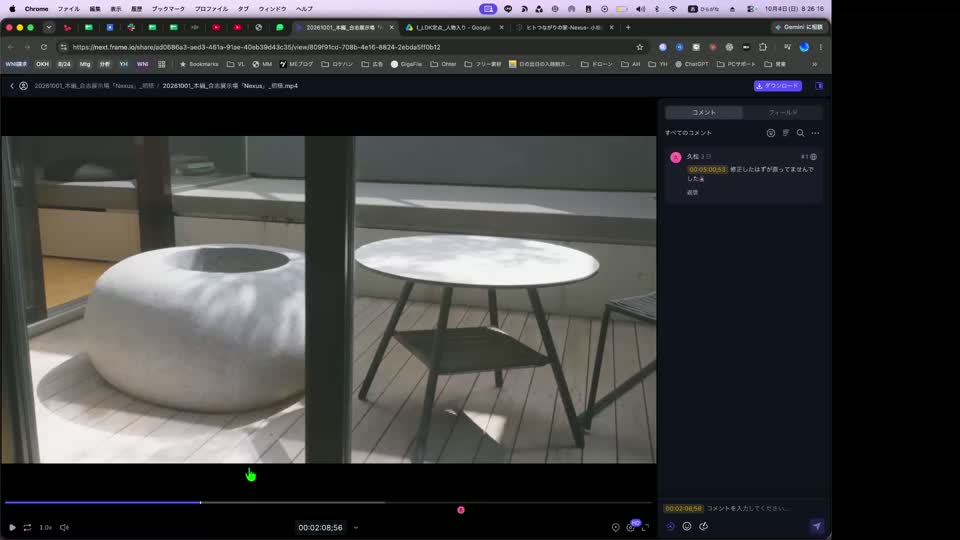
Task: Click the frame.io URL address bar
Action: (x=351, y=47)
